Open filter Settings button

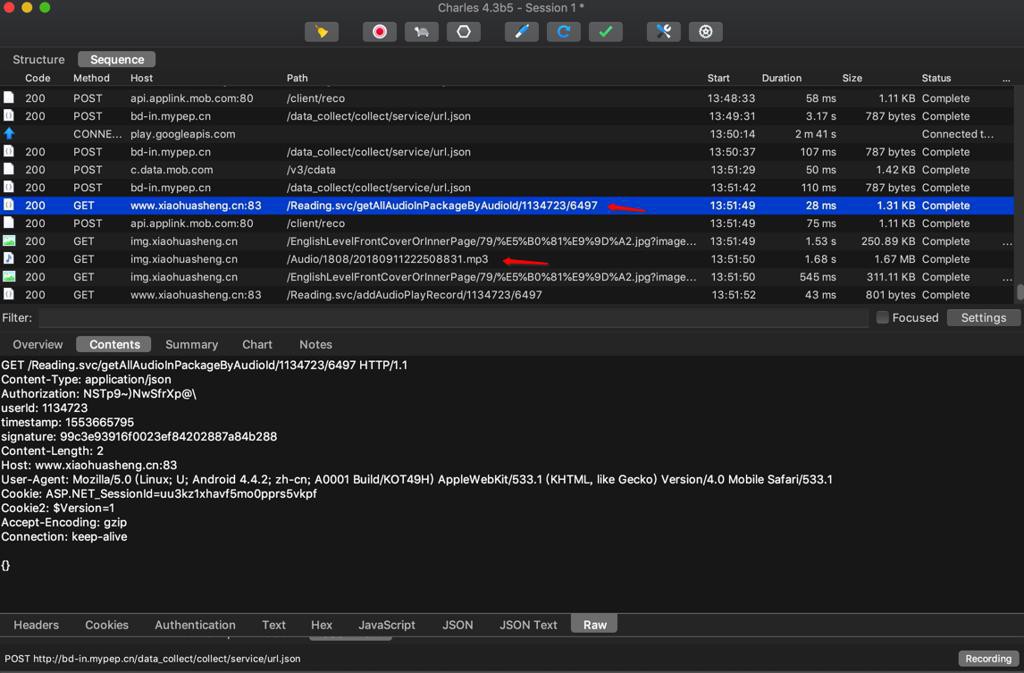click(983, 318)
